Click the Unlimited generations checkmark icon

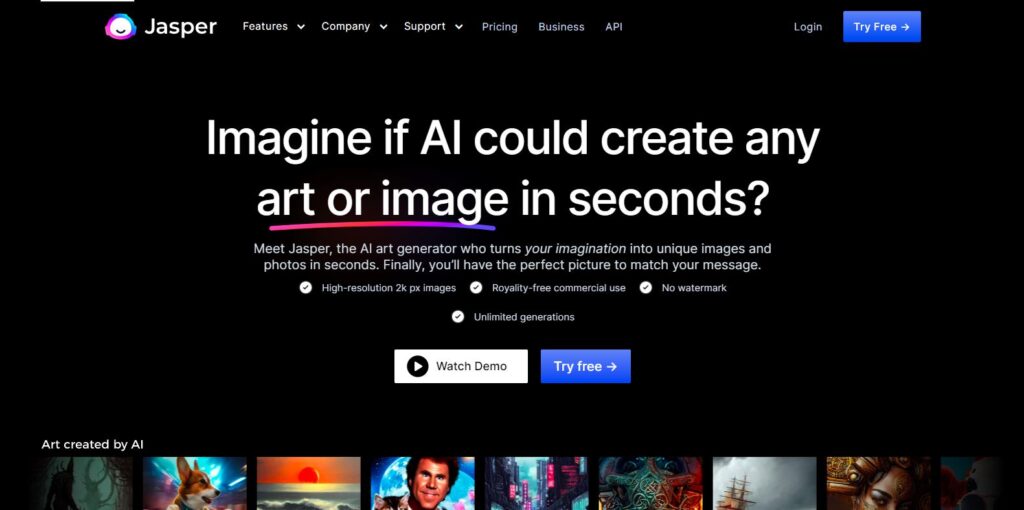458,317
